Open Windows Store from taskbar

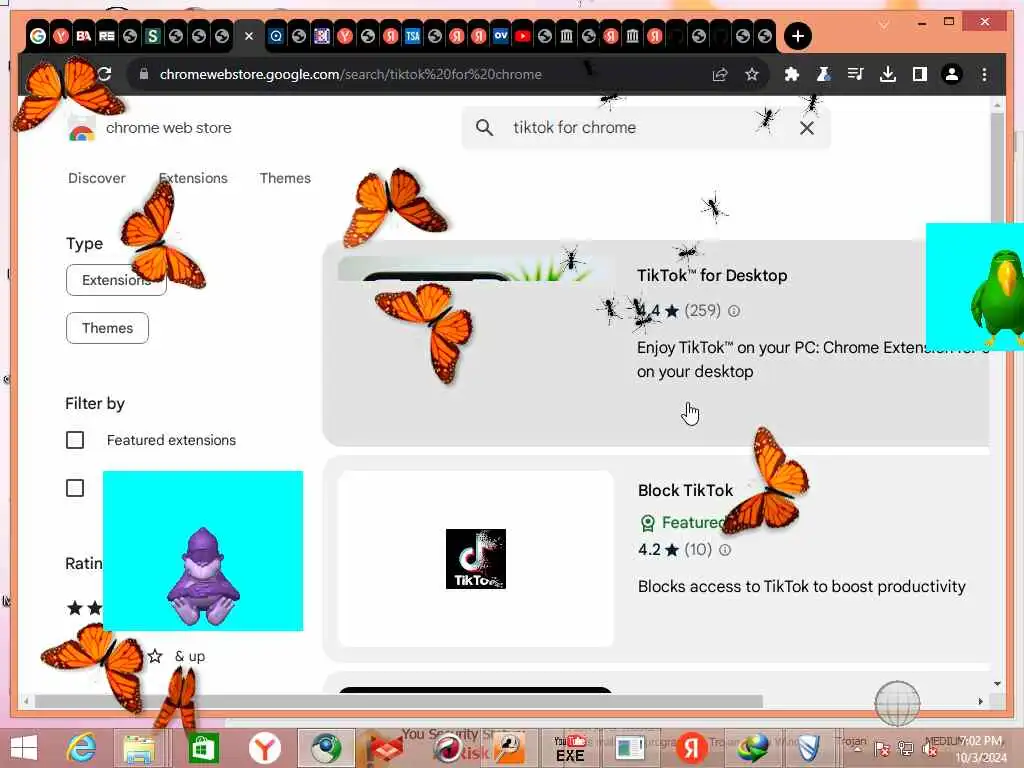(203, 748)
